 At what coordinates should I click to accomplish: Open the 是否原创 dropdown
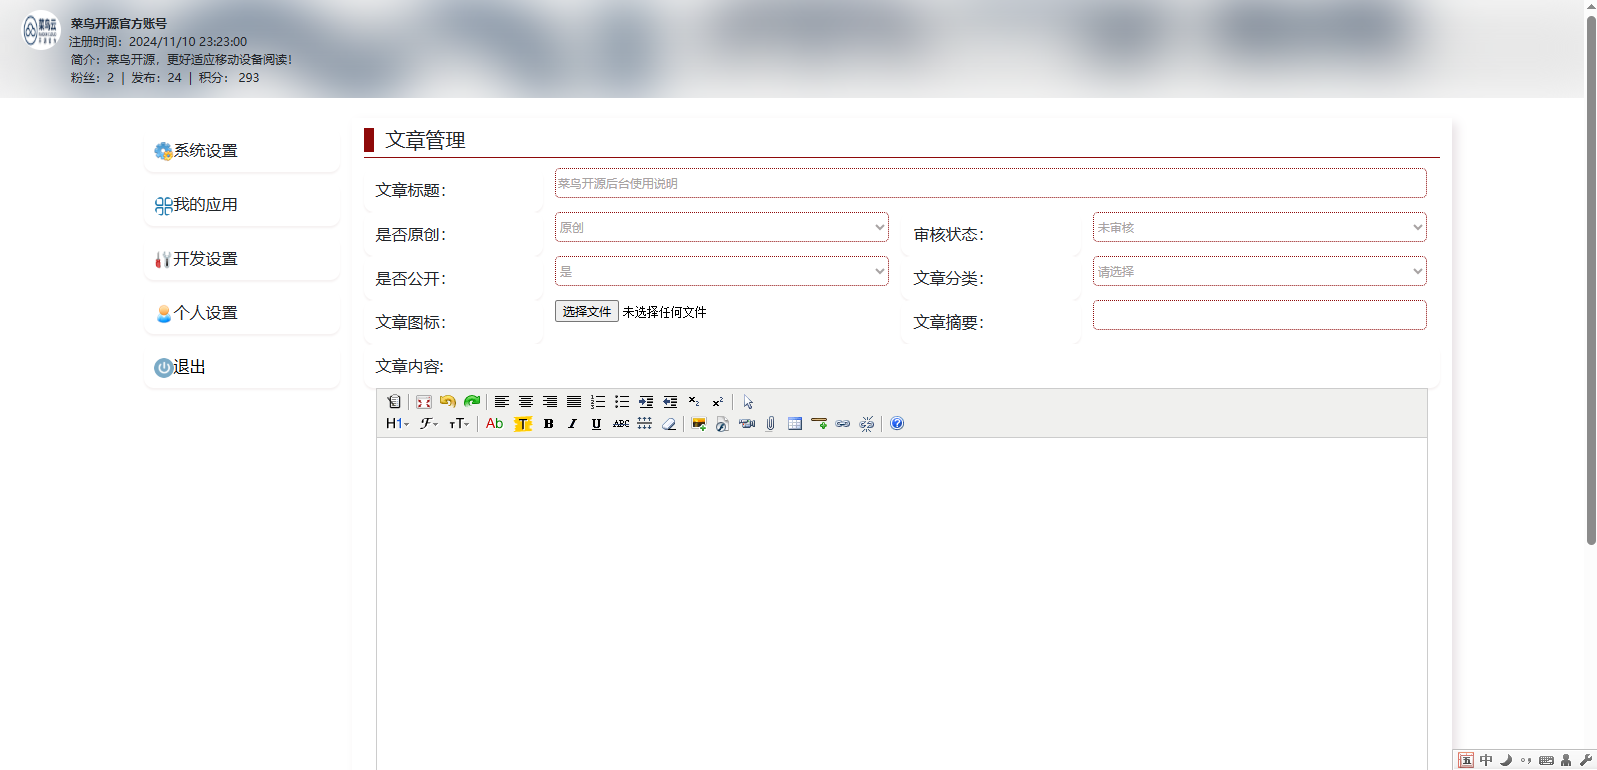pyautogui.click(x=721, y=227)
